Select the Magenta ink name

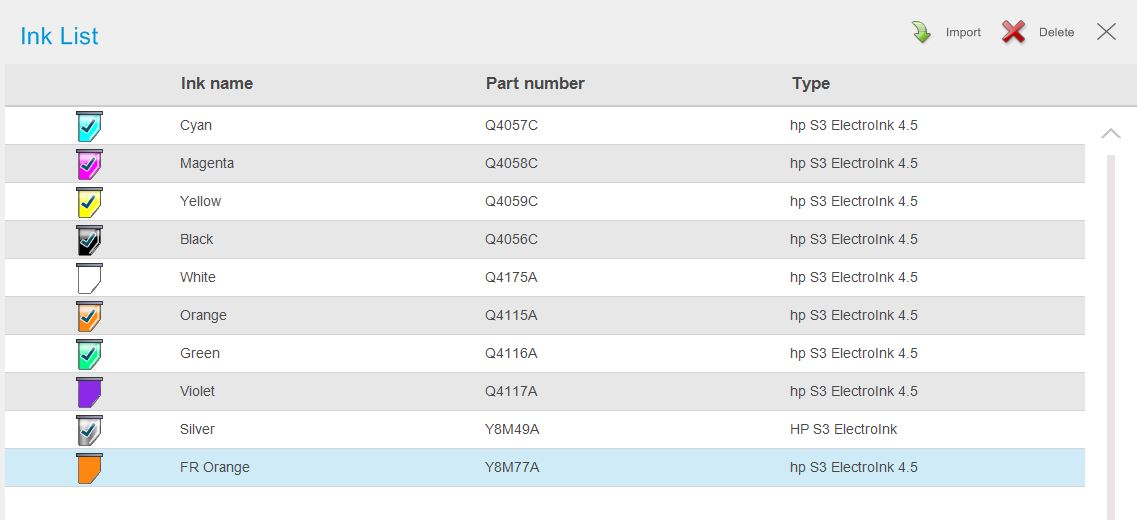pos(207,163)
